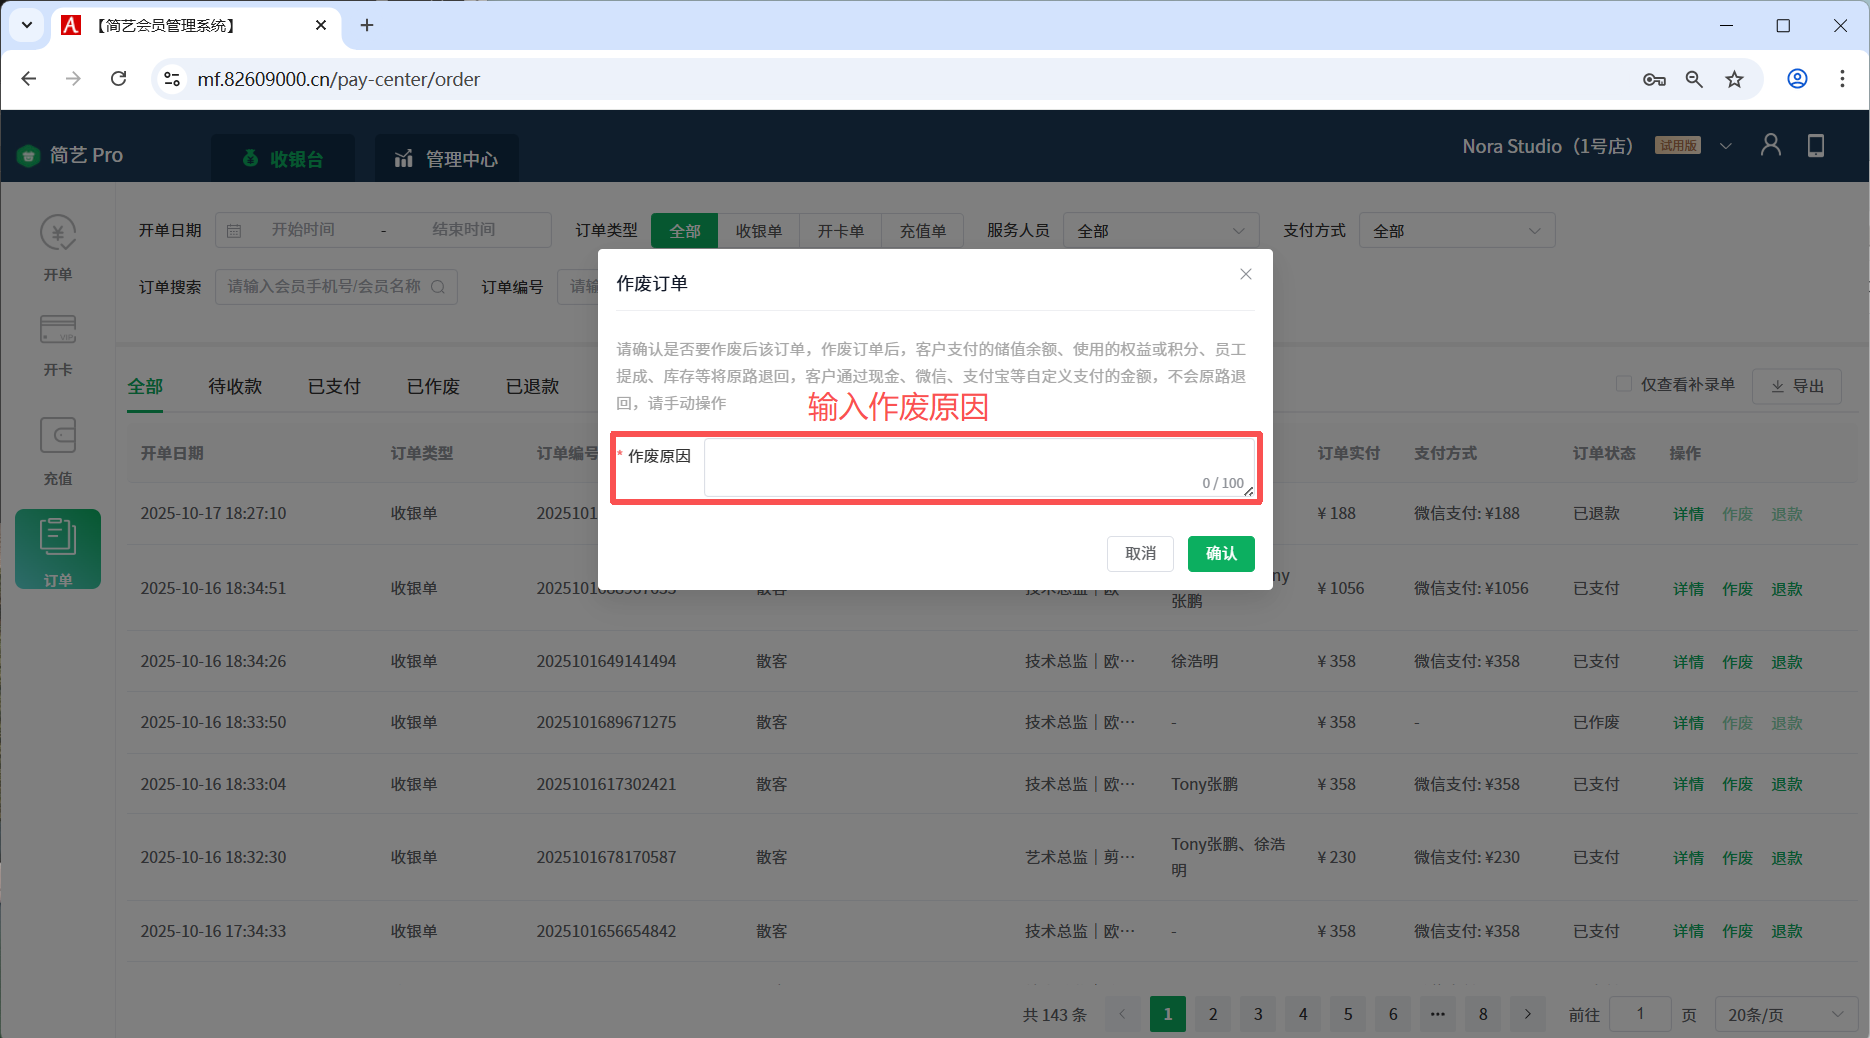Click the 确认 button in dialog

[1220, 554]
